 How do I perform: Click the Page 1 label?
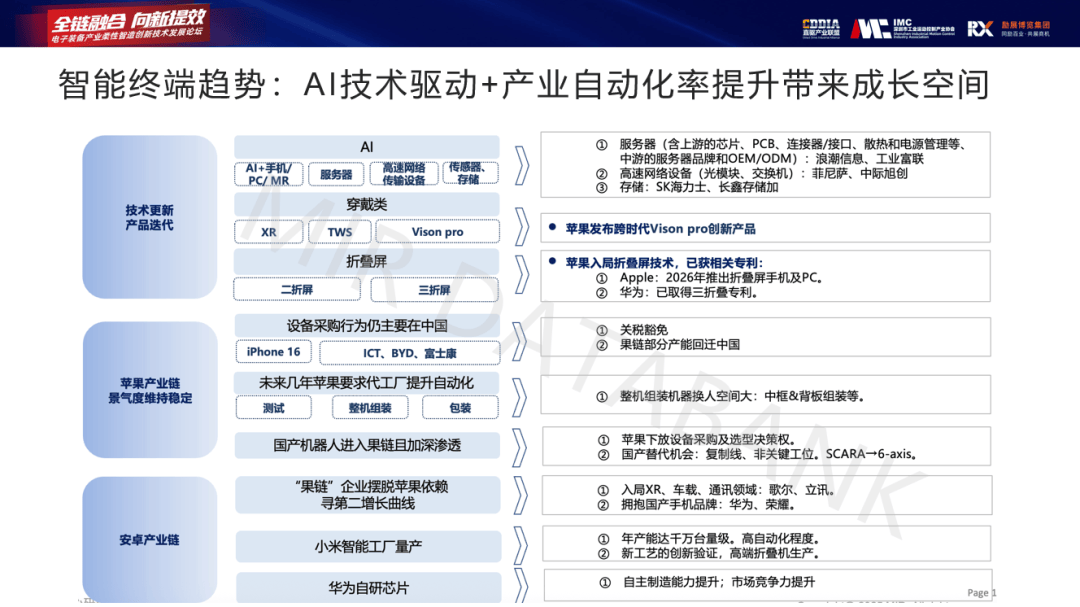982,593
